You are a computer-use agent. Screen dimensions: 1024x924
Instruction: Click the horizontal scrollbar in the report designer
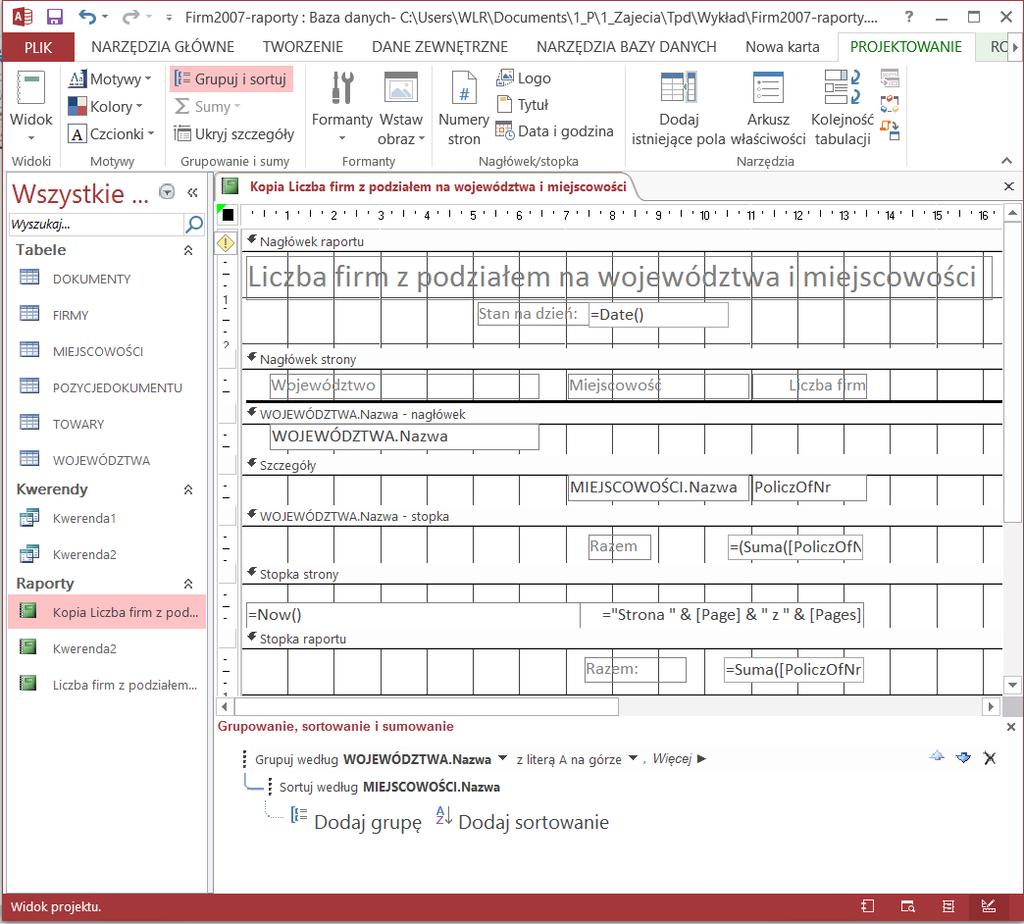click(x=426, y=707)
